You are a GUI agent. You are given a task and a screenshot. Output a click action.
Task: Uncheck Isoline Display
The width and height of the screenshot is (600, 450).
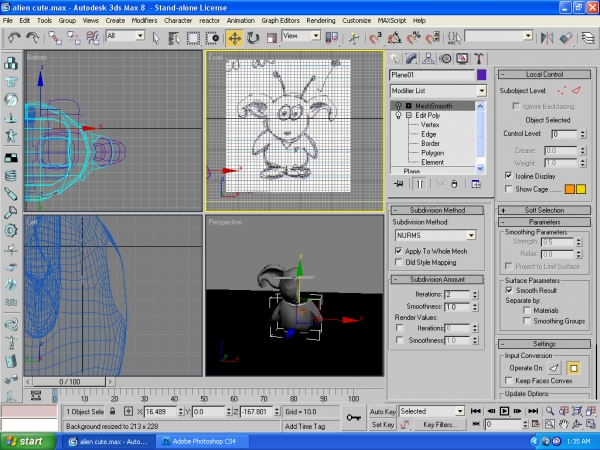509,176
